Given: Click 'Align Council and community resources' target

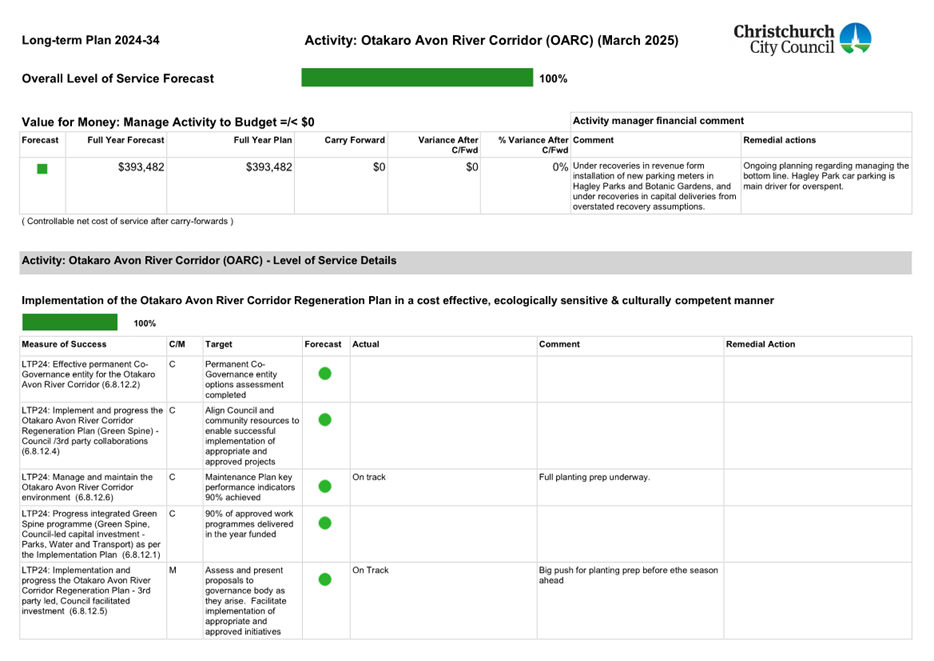Looking at the screenshot, I should point(252,436).
